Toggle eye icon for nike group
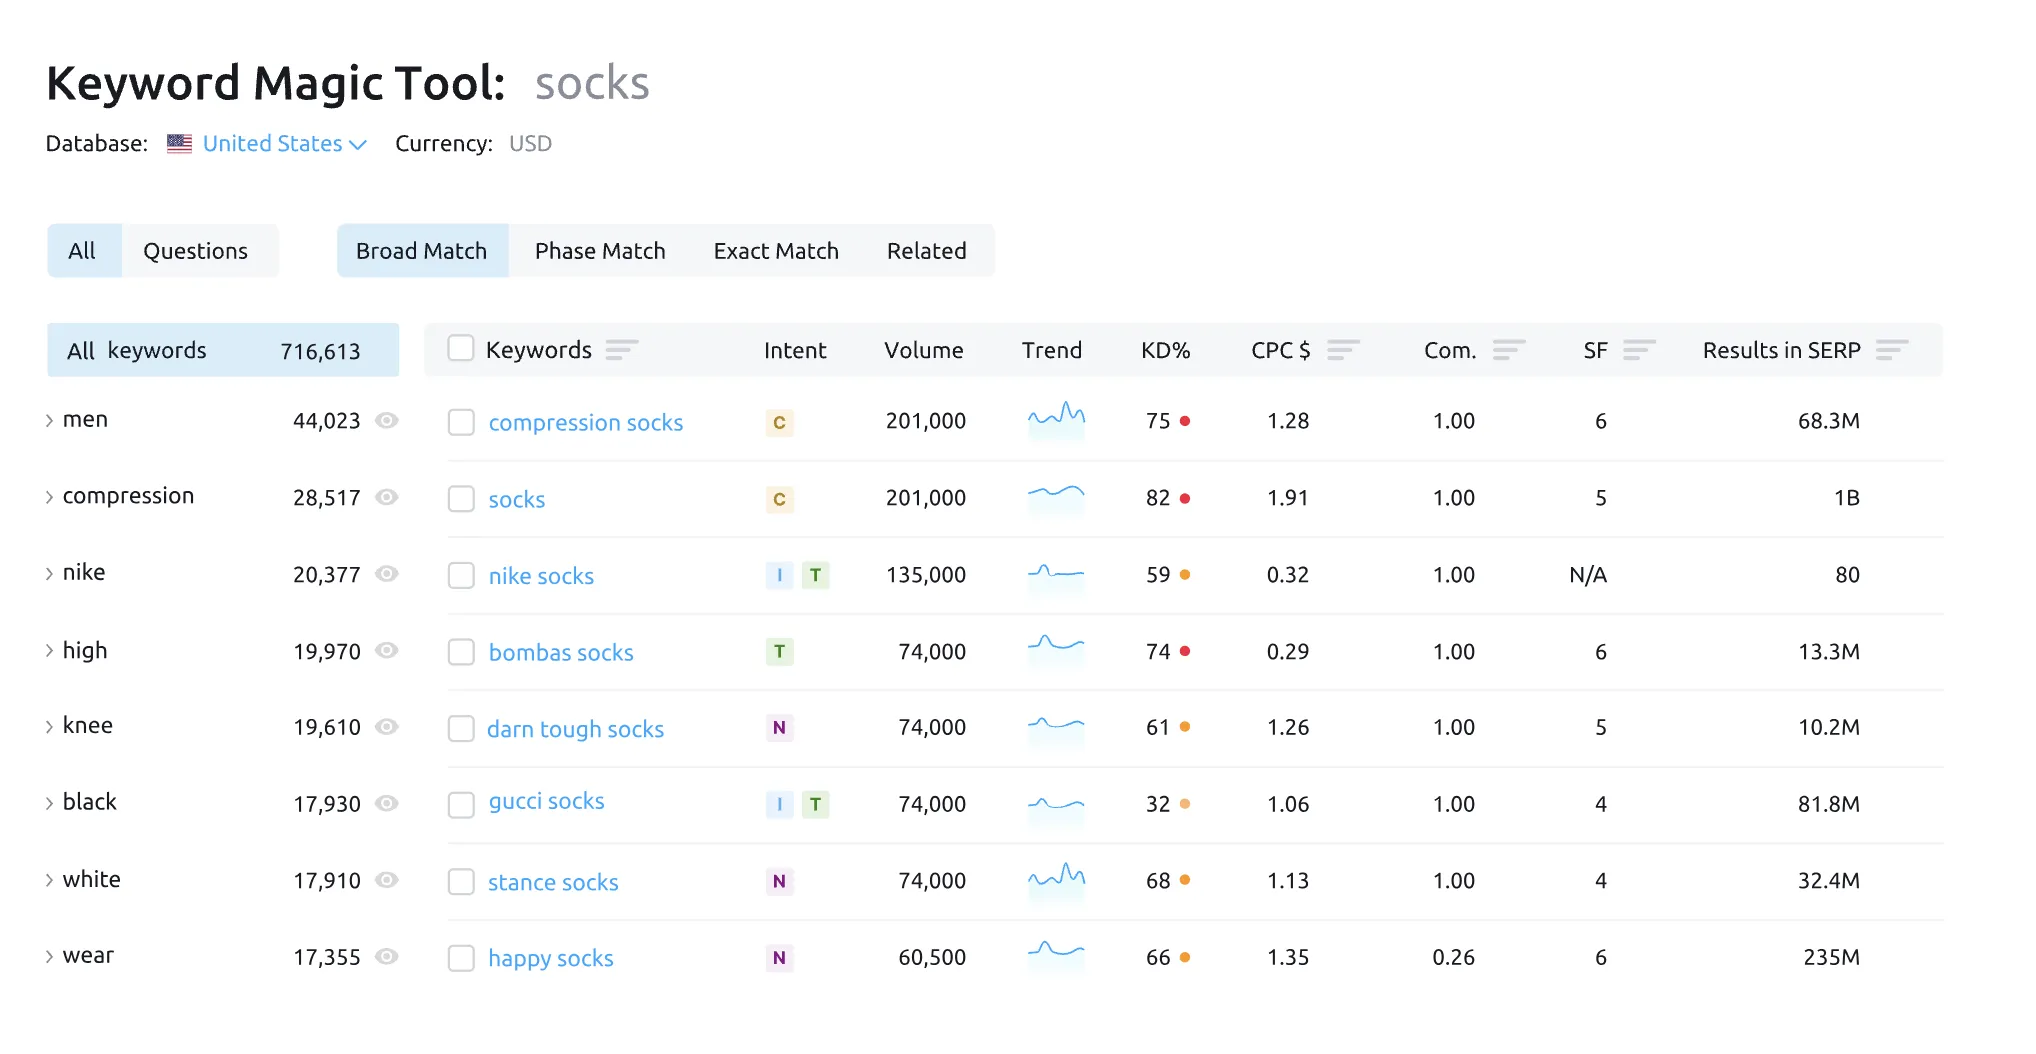The image size is (2036, 1054). click(x=387, y=574)
